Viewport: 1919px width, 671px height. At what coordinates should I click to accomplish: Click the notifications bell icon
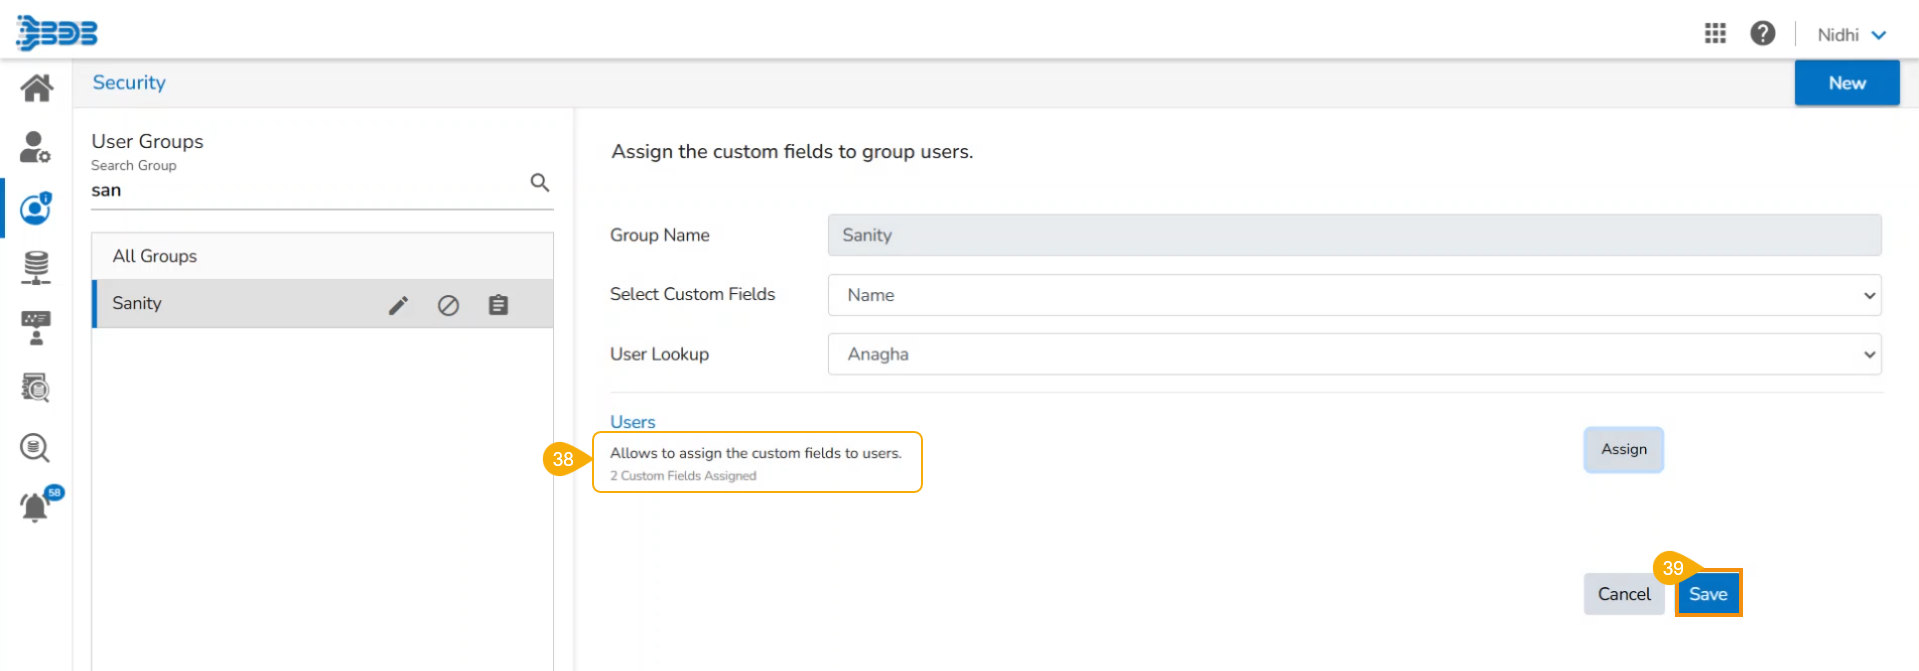[x=35, y=507]
